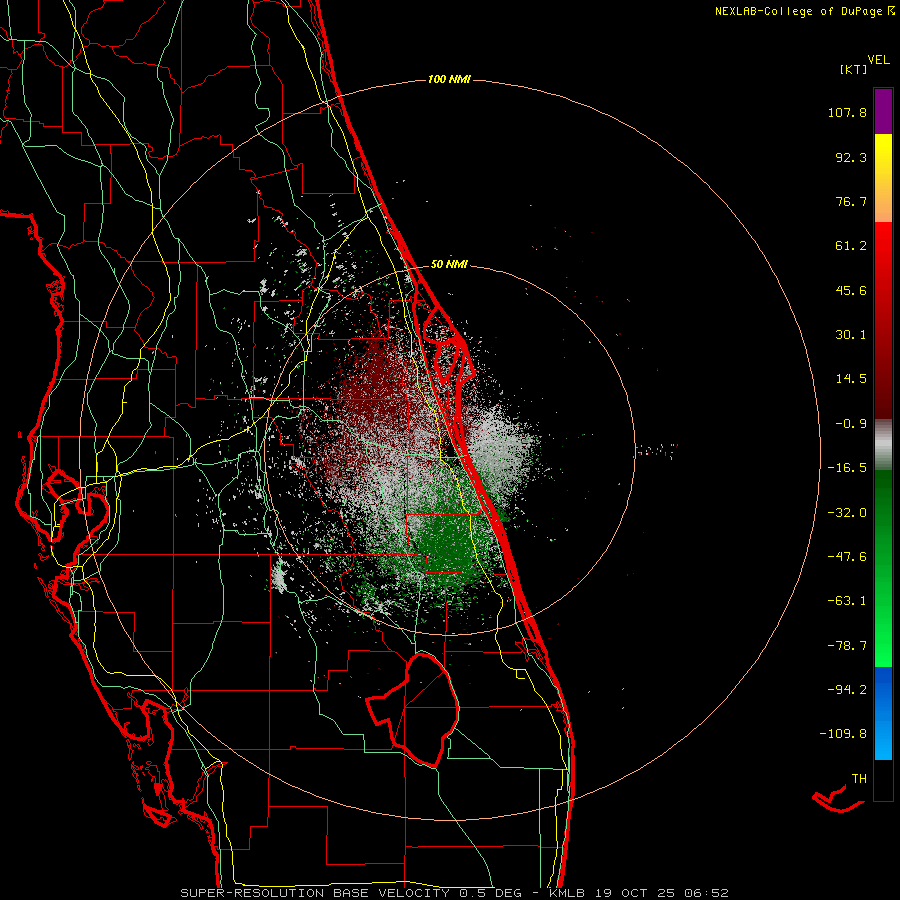Viewport: 900px width, 900px height.
Task: Click the yellow segment of the color bar
Action: pos(883,156)
